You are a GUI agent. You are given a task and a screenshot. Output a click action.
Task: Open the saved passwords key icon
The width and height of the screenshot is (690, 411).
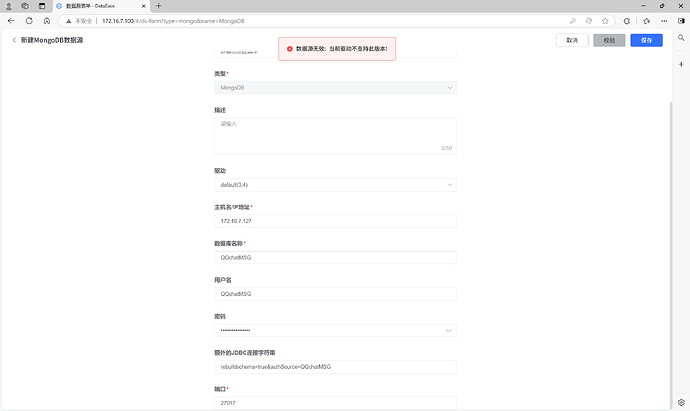click(573, 21)
